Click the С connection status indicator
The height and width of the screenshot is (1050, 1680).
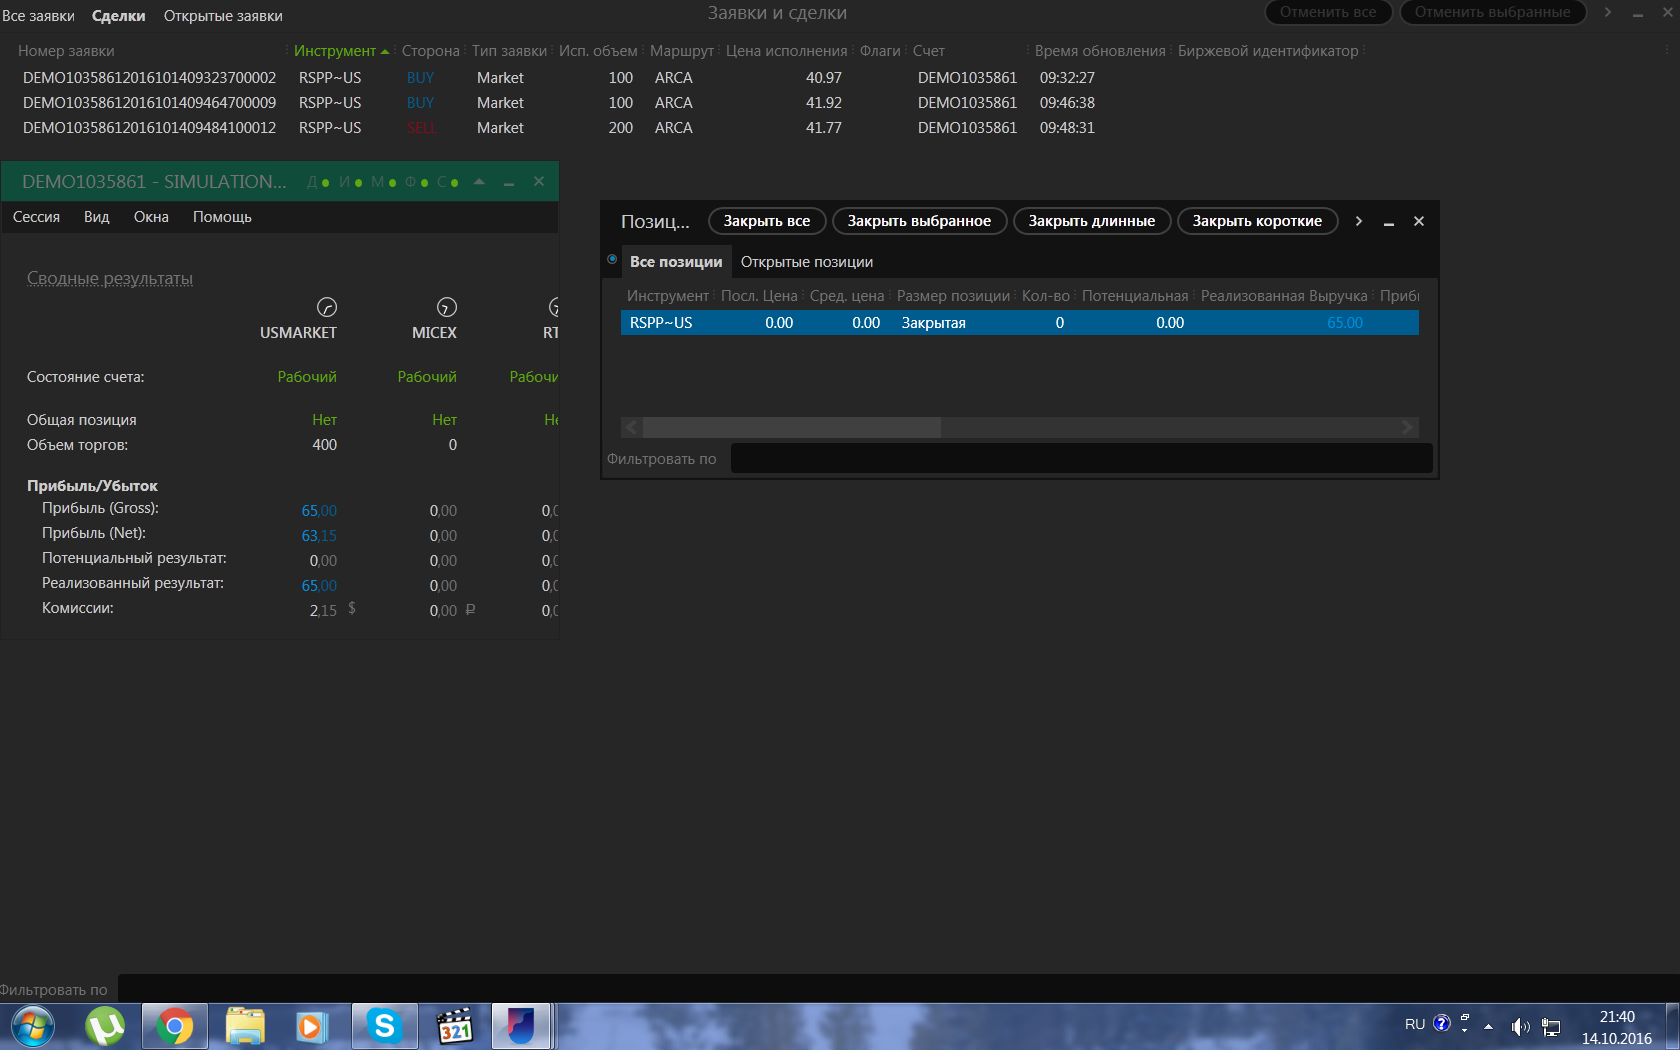(x=448, y=182)
